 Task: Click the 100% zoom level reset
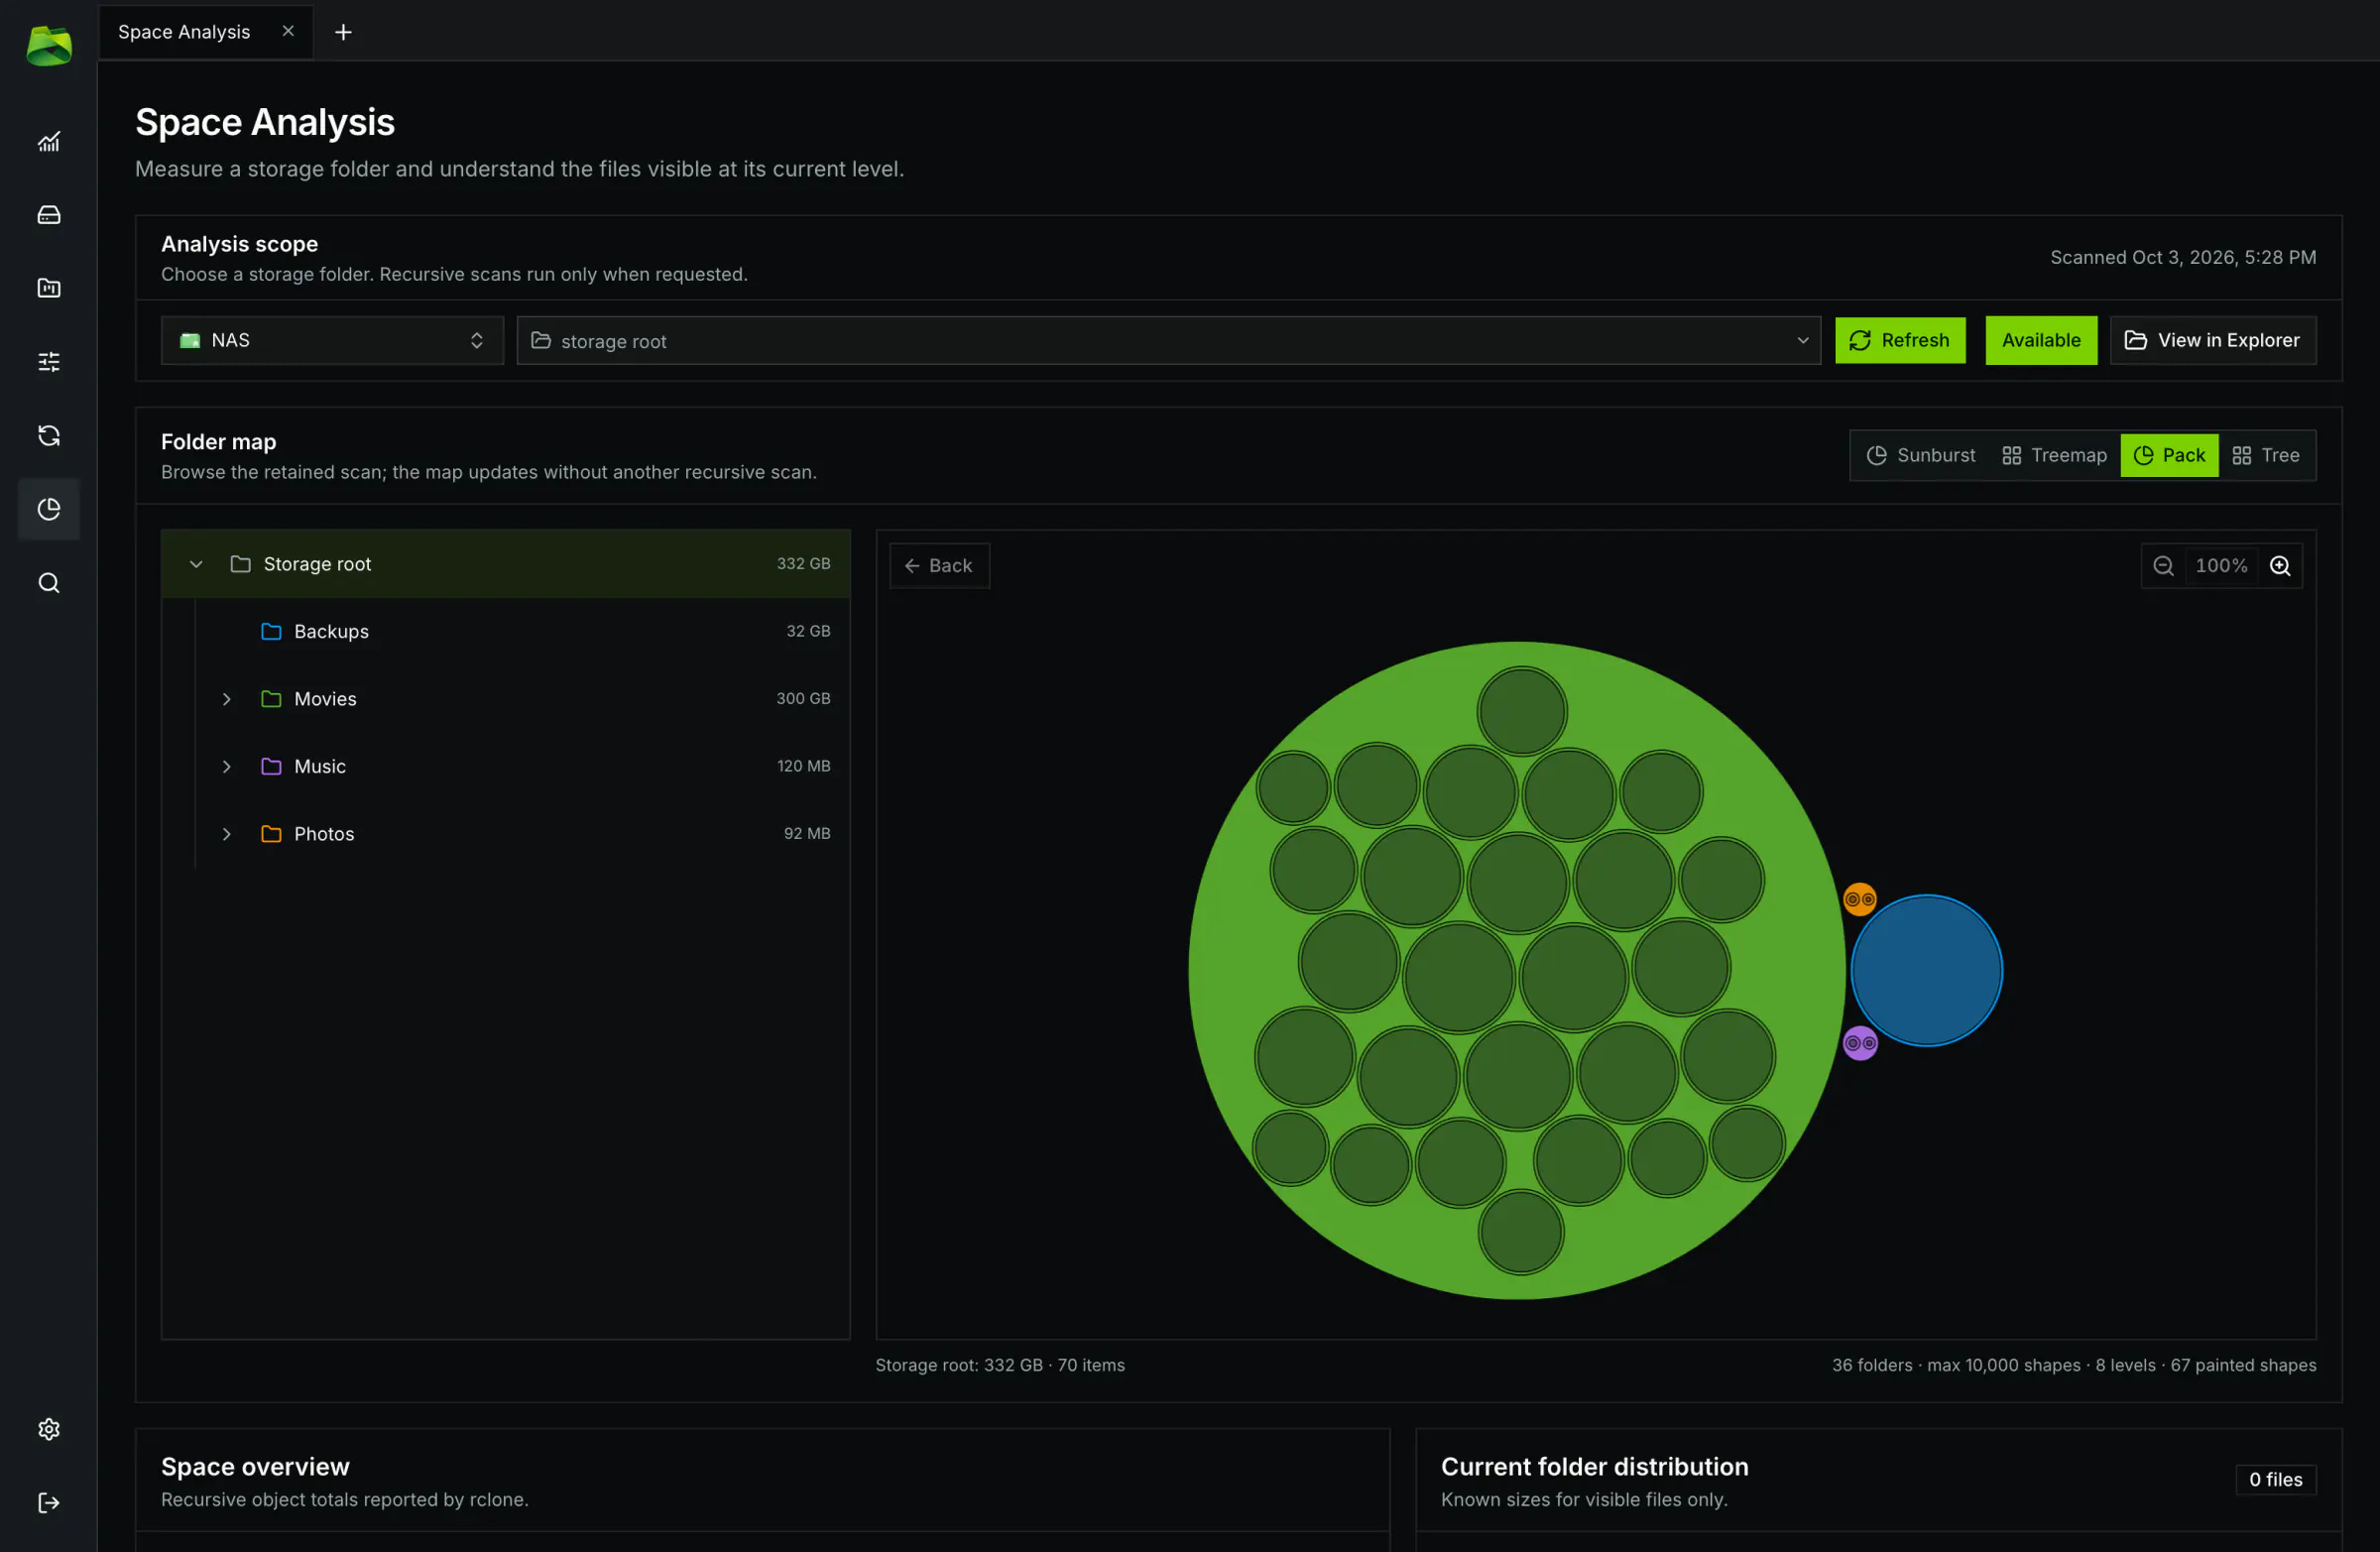click(x=2221, y=566)
